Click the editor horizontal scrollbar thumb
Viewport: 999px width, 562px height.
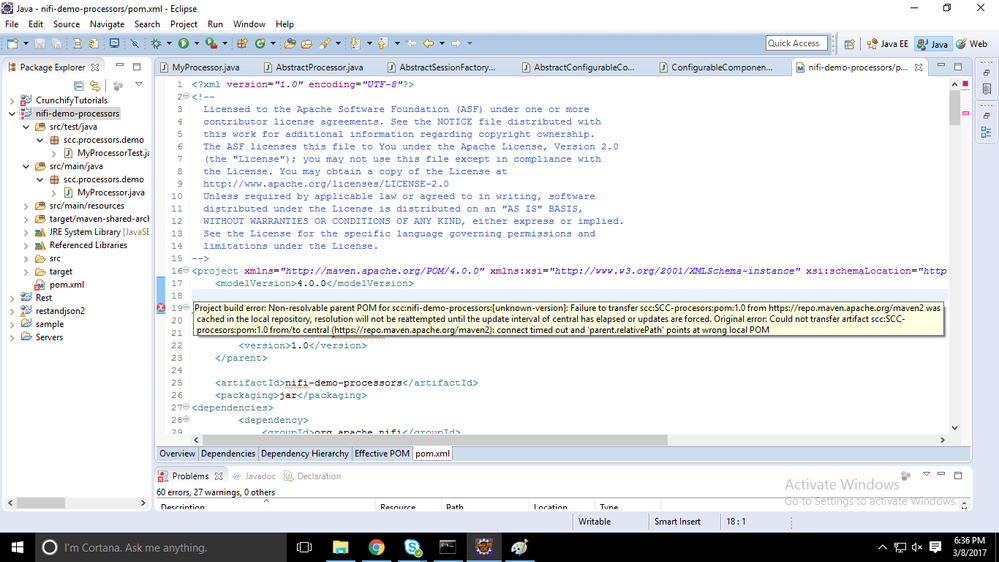[x=435, y=440]
